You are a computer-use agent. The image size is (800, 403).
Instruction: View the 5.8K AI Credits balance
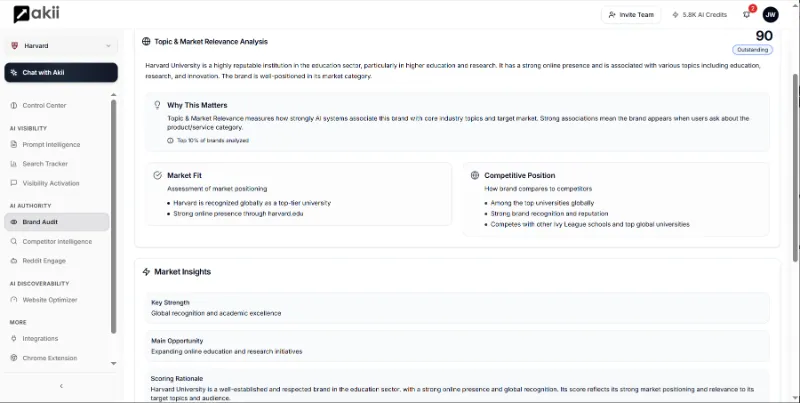point(700,15)
